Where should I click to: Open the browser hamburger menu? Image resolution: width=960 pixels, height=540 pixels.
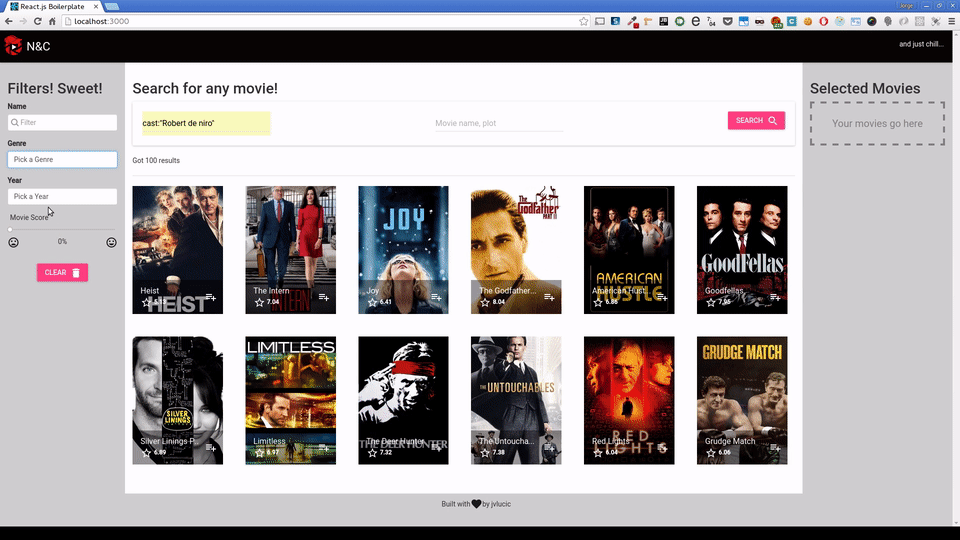951,21
